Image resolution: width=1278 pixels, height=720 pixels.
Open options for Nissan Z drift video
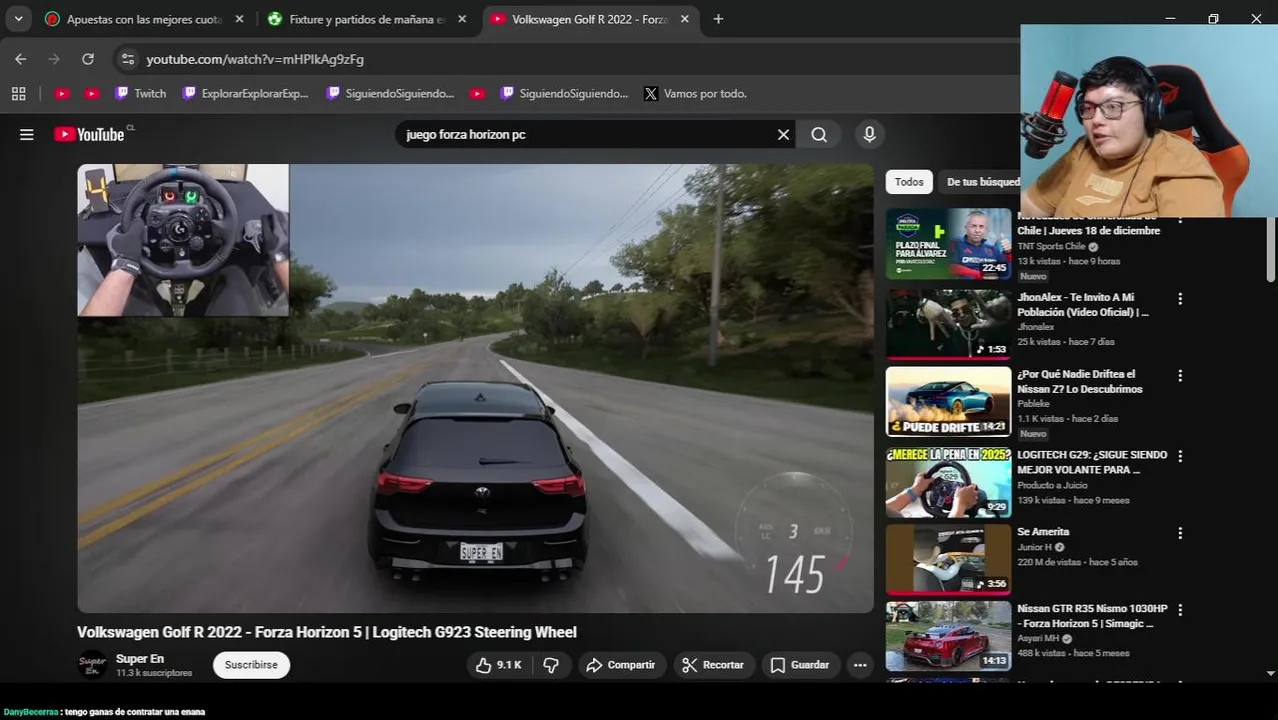(1180, 376)
